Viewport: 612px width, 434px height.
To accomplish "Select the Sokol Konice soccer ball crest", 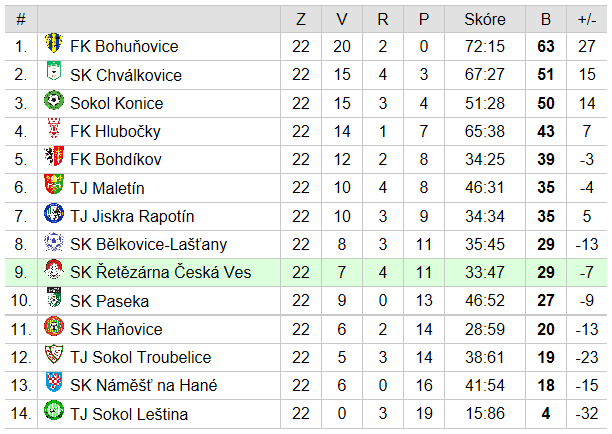I will click(x=54, y=100).
